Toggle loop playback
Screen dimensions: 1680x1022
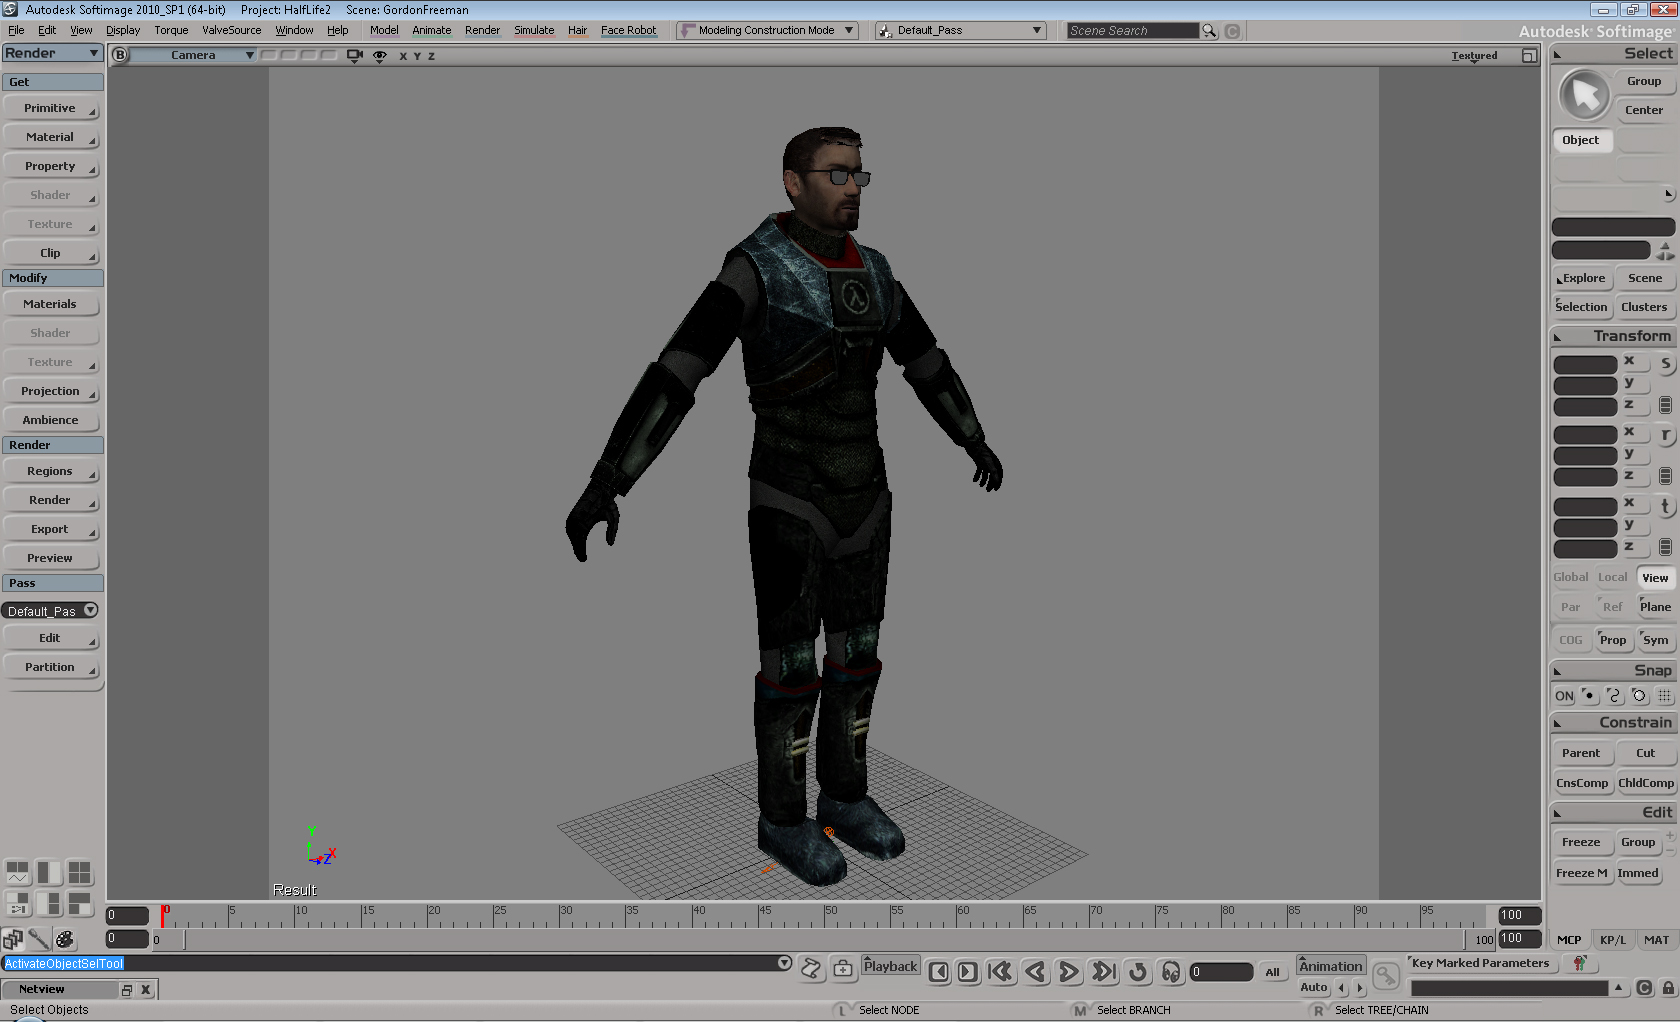pyautogui.click(x=1138, y=971)
